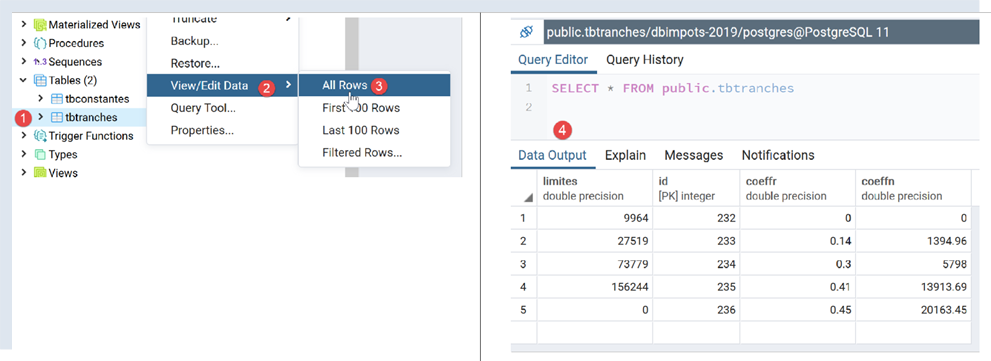991x361 pixels.
Task: Click the tbtranches table icon
Action: click(57, 117)
